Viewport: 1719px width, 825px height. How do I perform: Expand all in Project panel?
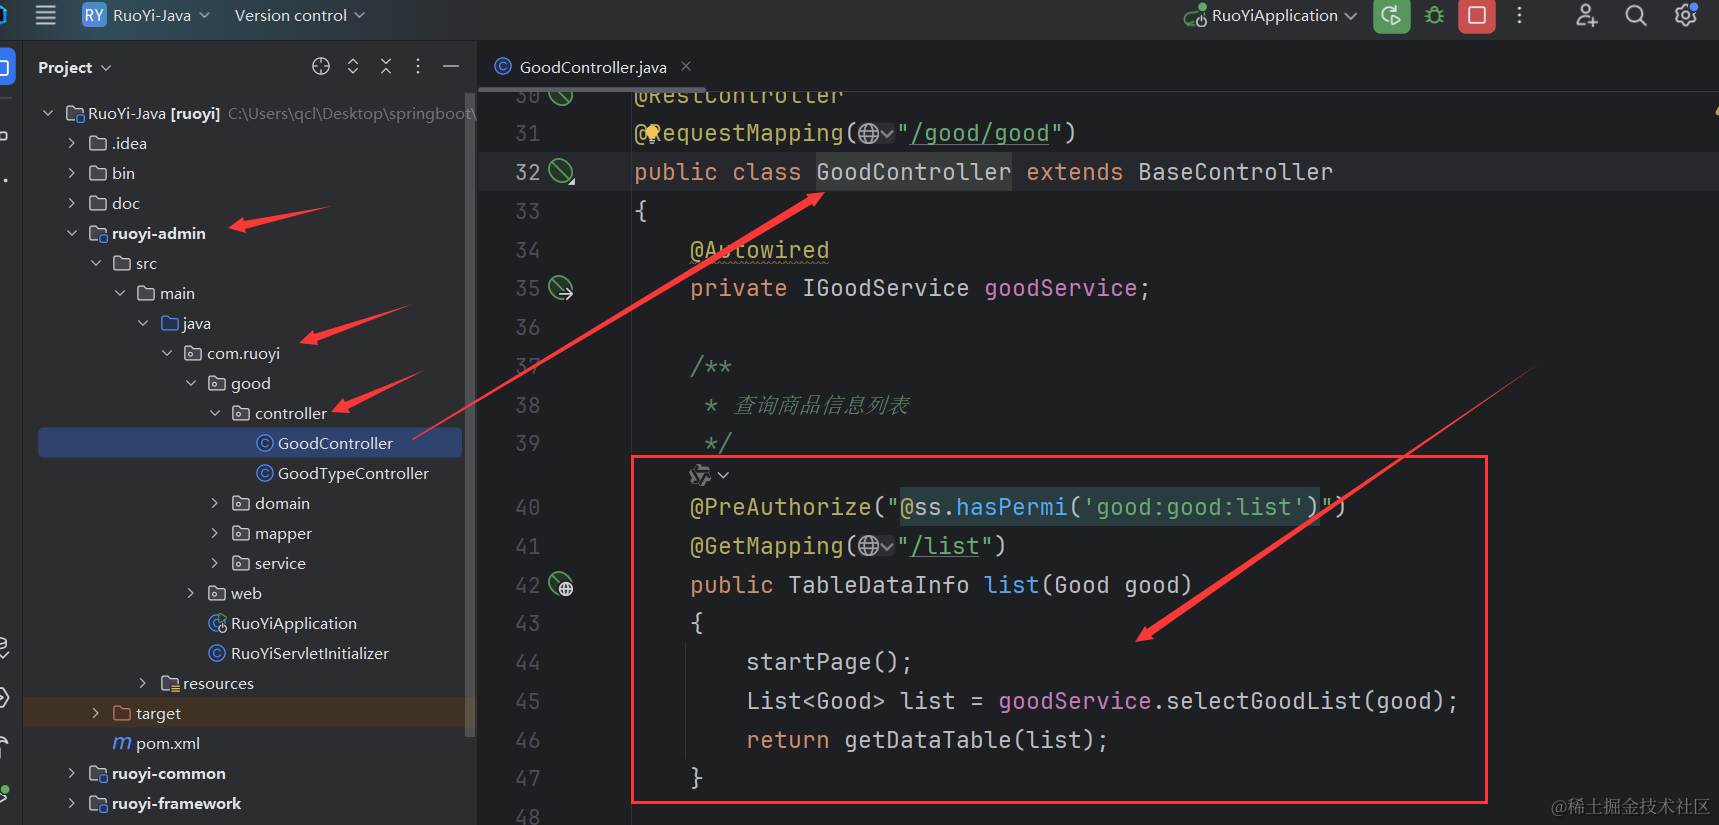(353, 67)
